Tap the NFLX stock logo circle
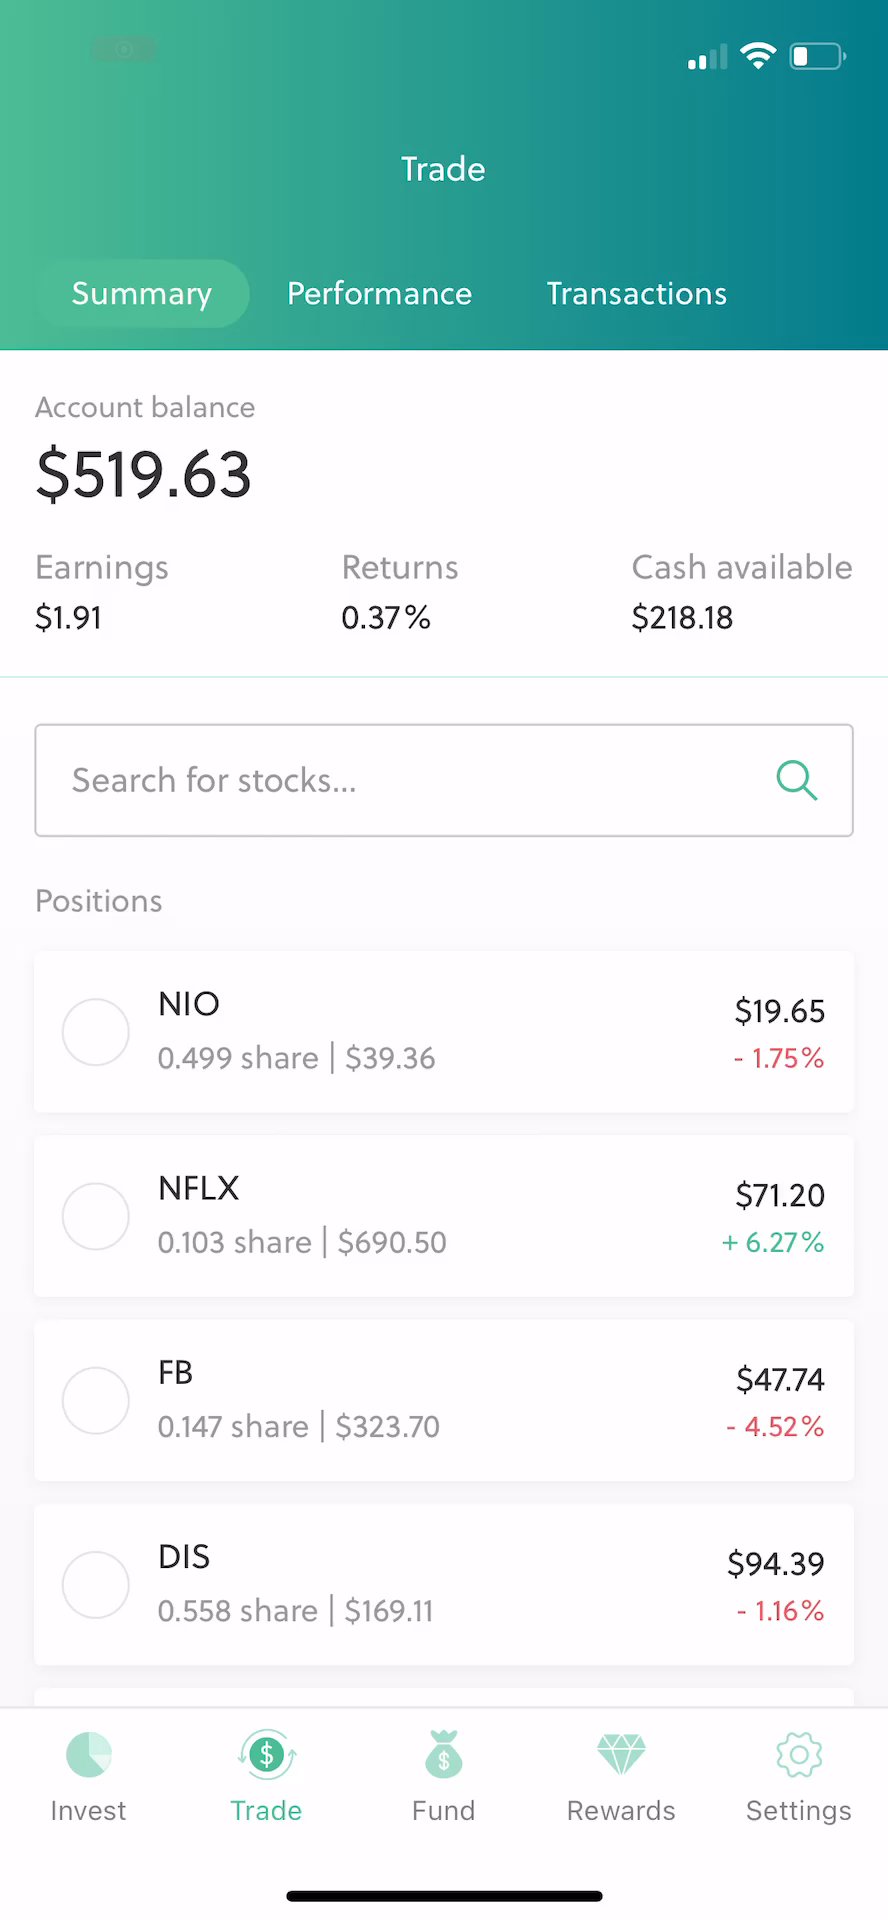 (x=96, y=1216)
